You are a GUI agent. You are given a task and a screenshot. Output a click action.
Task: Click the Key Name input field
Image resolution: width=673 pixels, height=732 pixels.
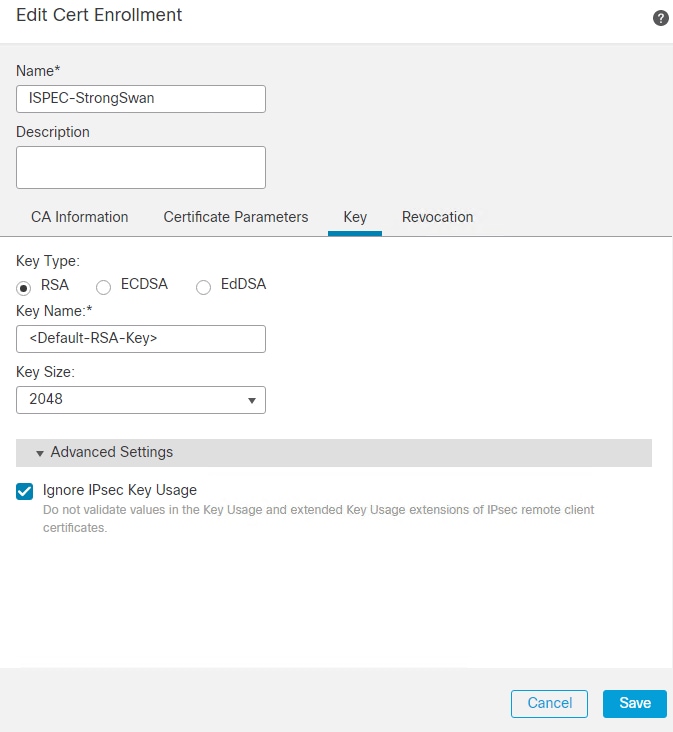[140, 338]
